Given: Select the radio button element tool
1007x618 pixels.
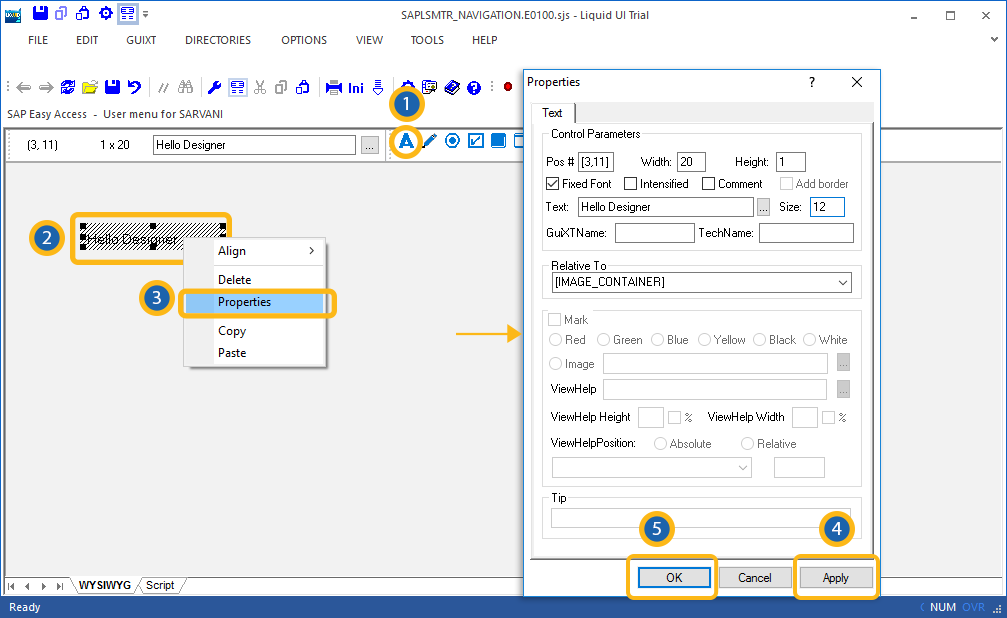Looking at the screenshot, I should pos(452,141).
